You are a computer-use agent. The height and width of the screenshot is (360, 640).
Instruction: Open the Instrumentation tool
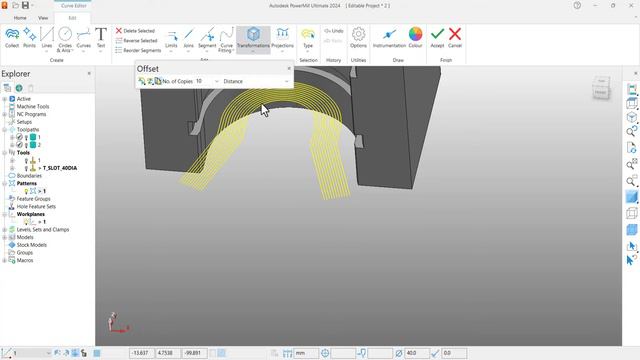(389, 38)
